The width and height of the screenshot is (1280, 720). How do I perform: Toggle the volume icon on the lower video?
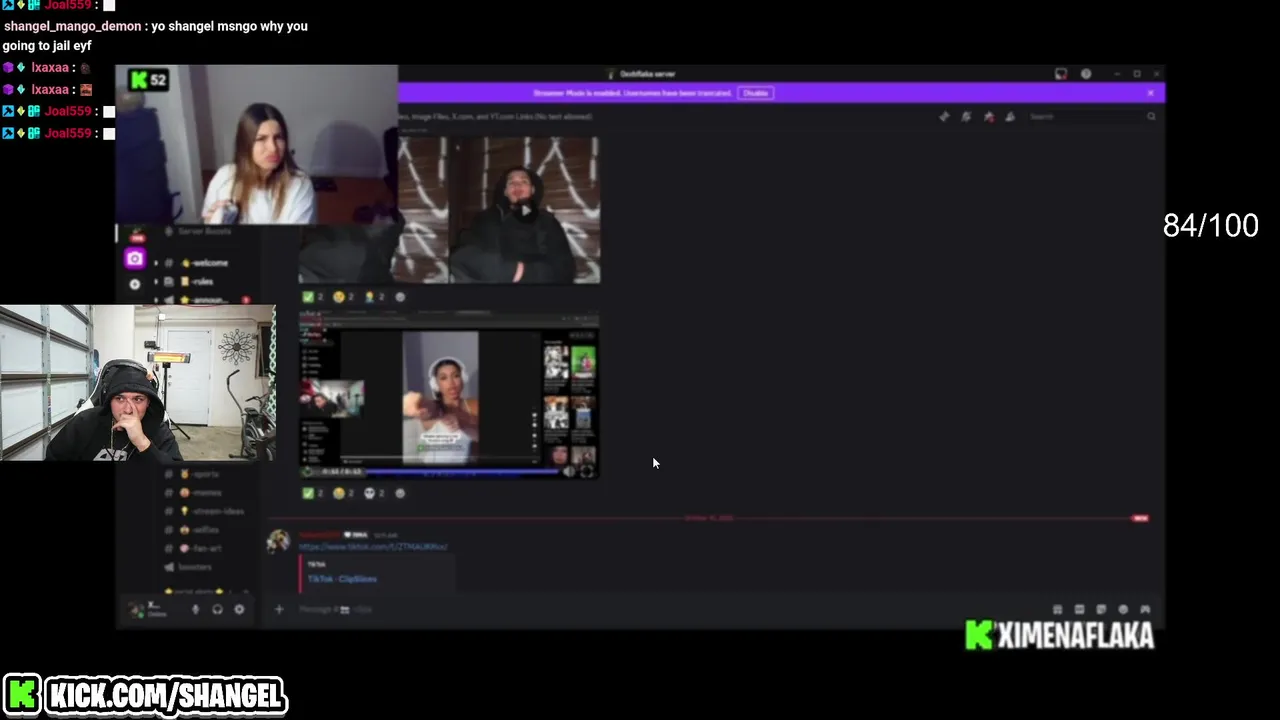570,471
